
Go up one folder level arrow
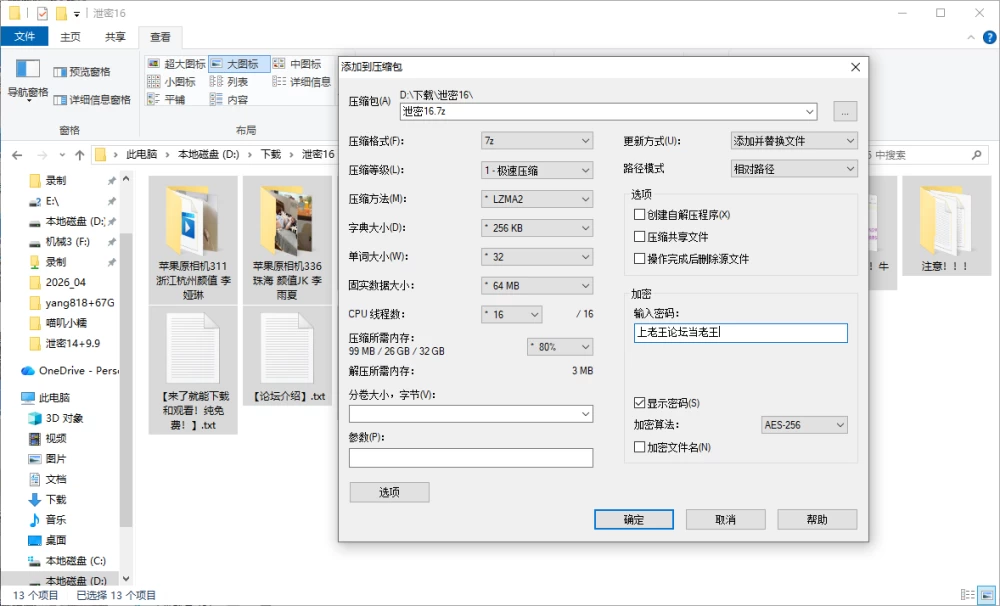pyautogui.click(x=80, y=154)
